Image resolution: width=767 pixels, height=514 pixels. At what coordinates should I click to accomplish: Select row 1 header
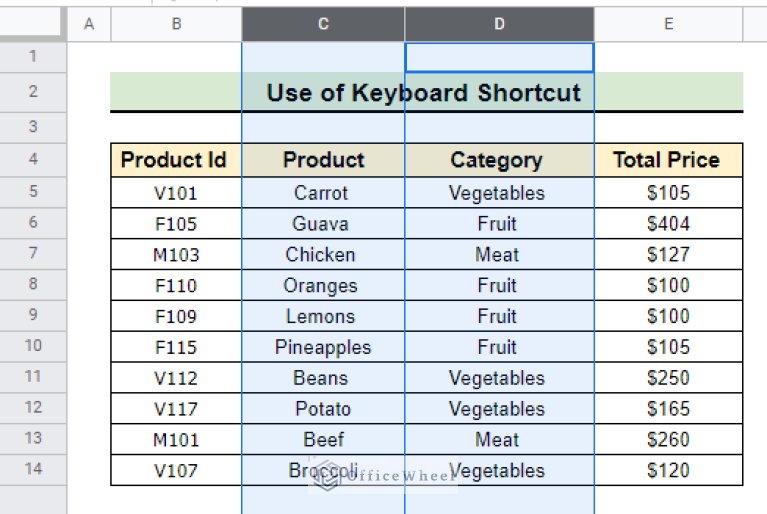[x=33, y=57]
